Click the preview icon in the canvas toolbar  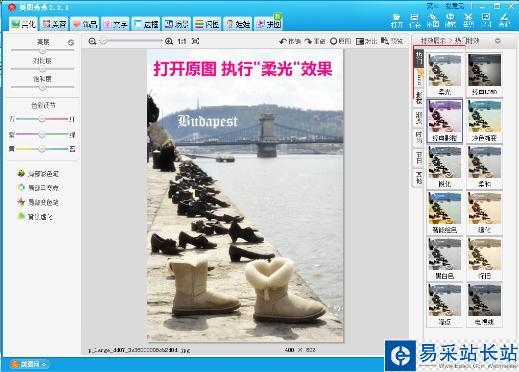click(x=392, y=41)
